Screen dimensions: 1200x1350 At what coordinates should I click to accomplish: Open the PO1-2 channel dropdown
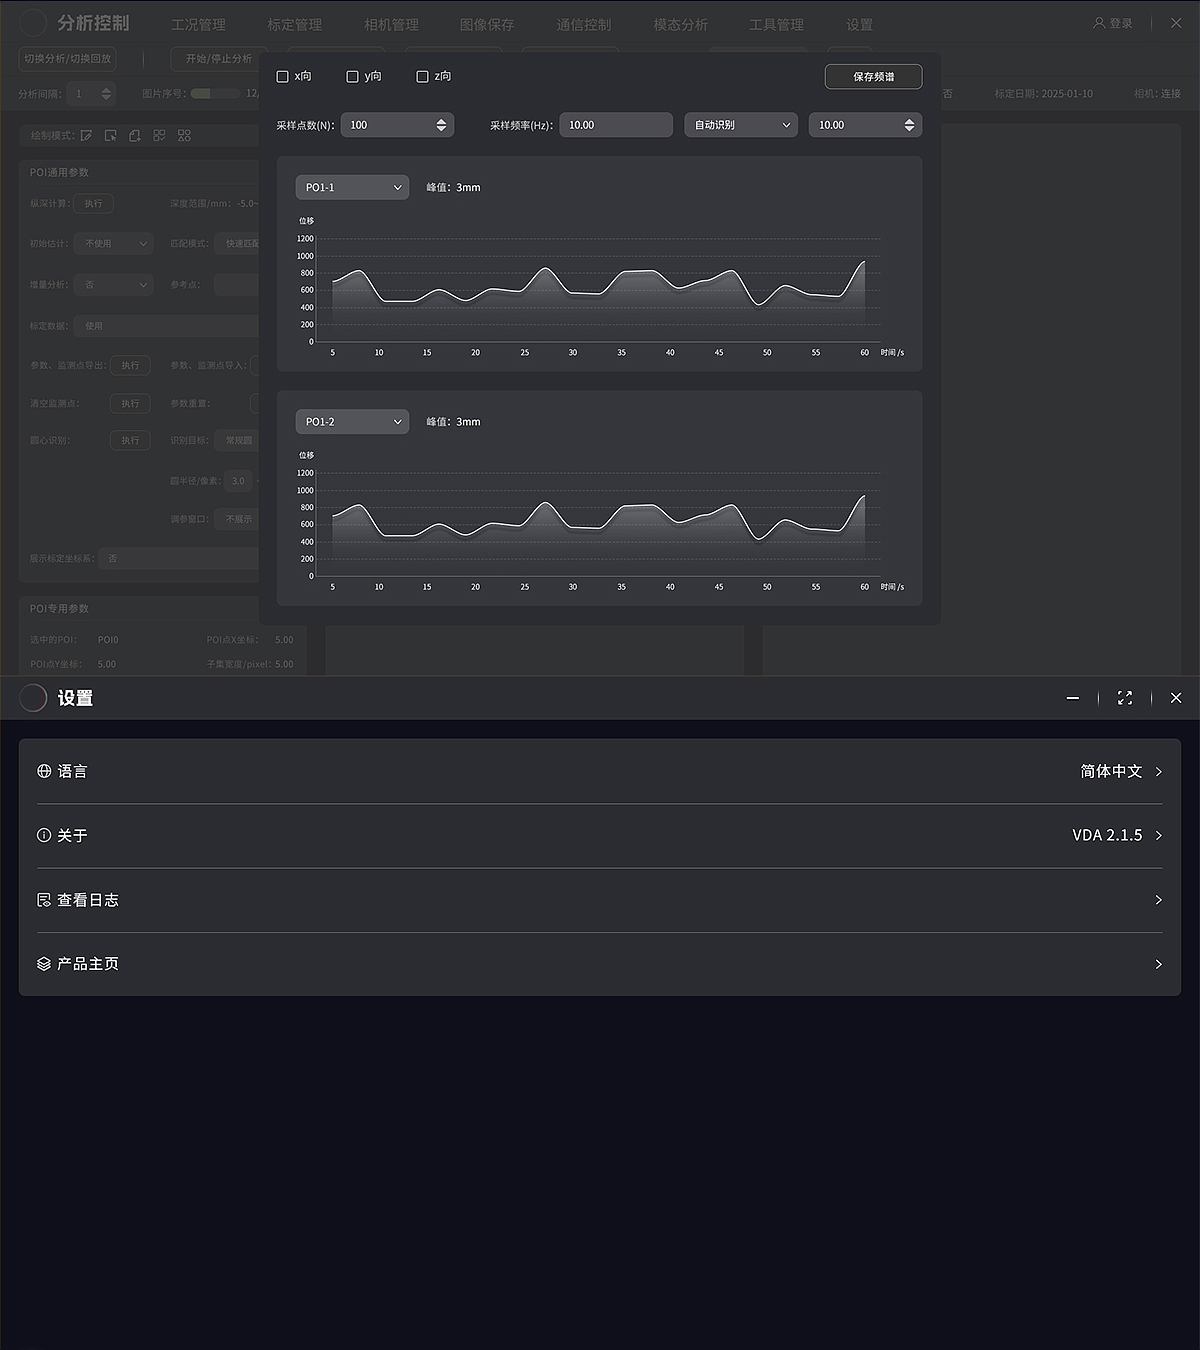point(352,422)
